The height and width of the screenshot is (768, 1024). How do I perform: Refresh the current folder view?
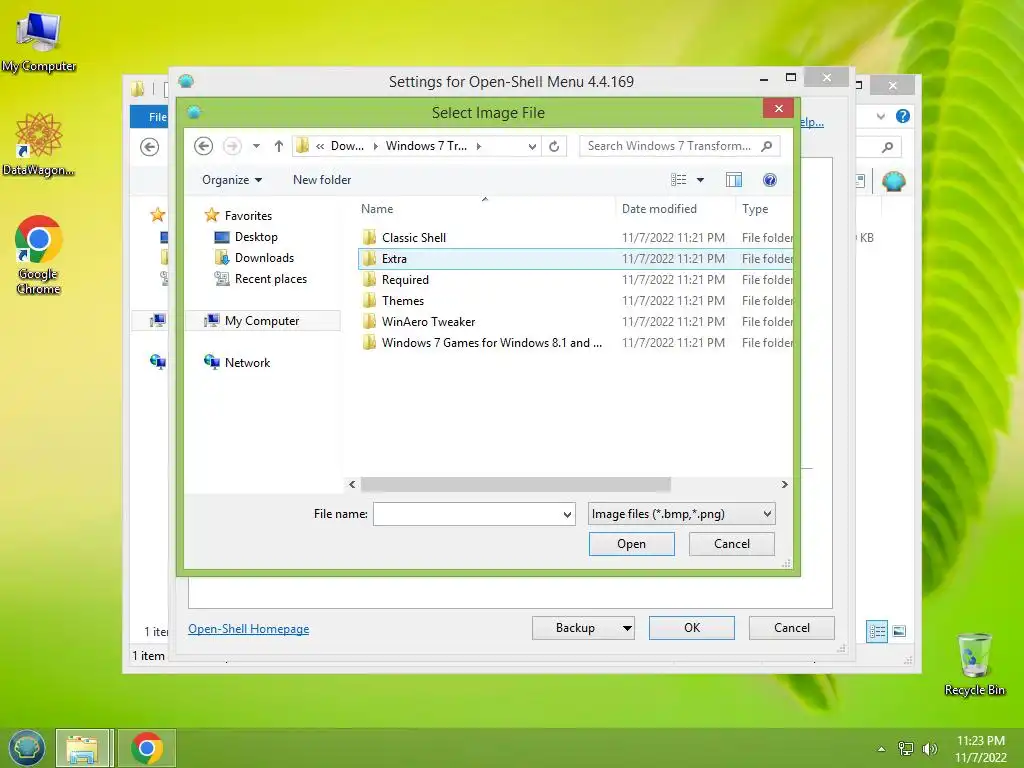click(x=554, y=146)
